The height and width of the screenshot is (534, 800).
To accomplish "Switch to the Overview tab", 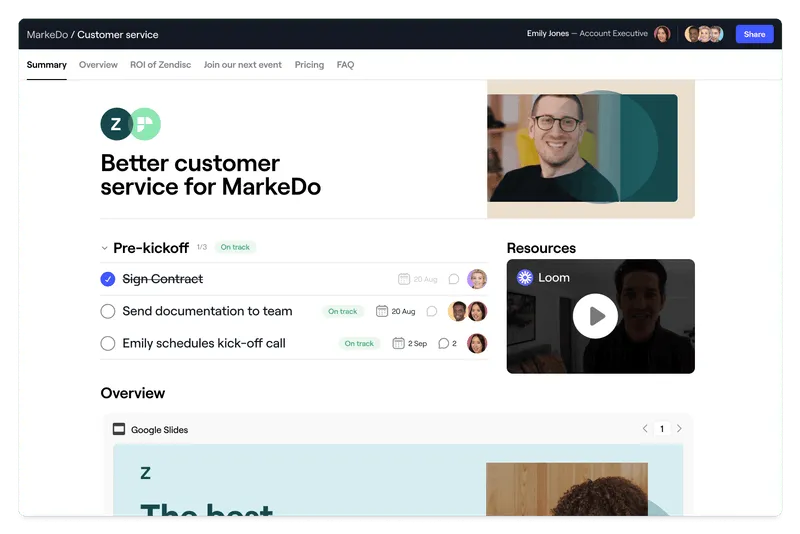I will coord(98,65).
